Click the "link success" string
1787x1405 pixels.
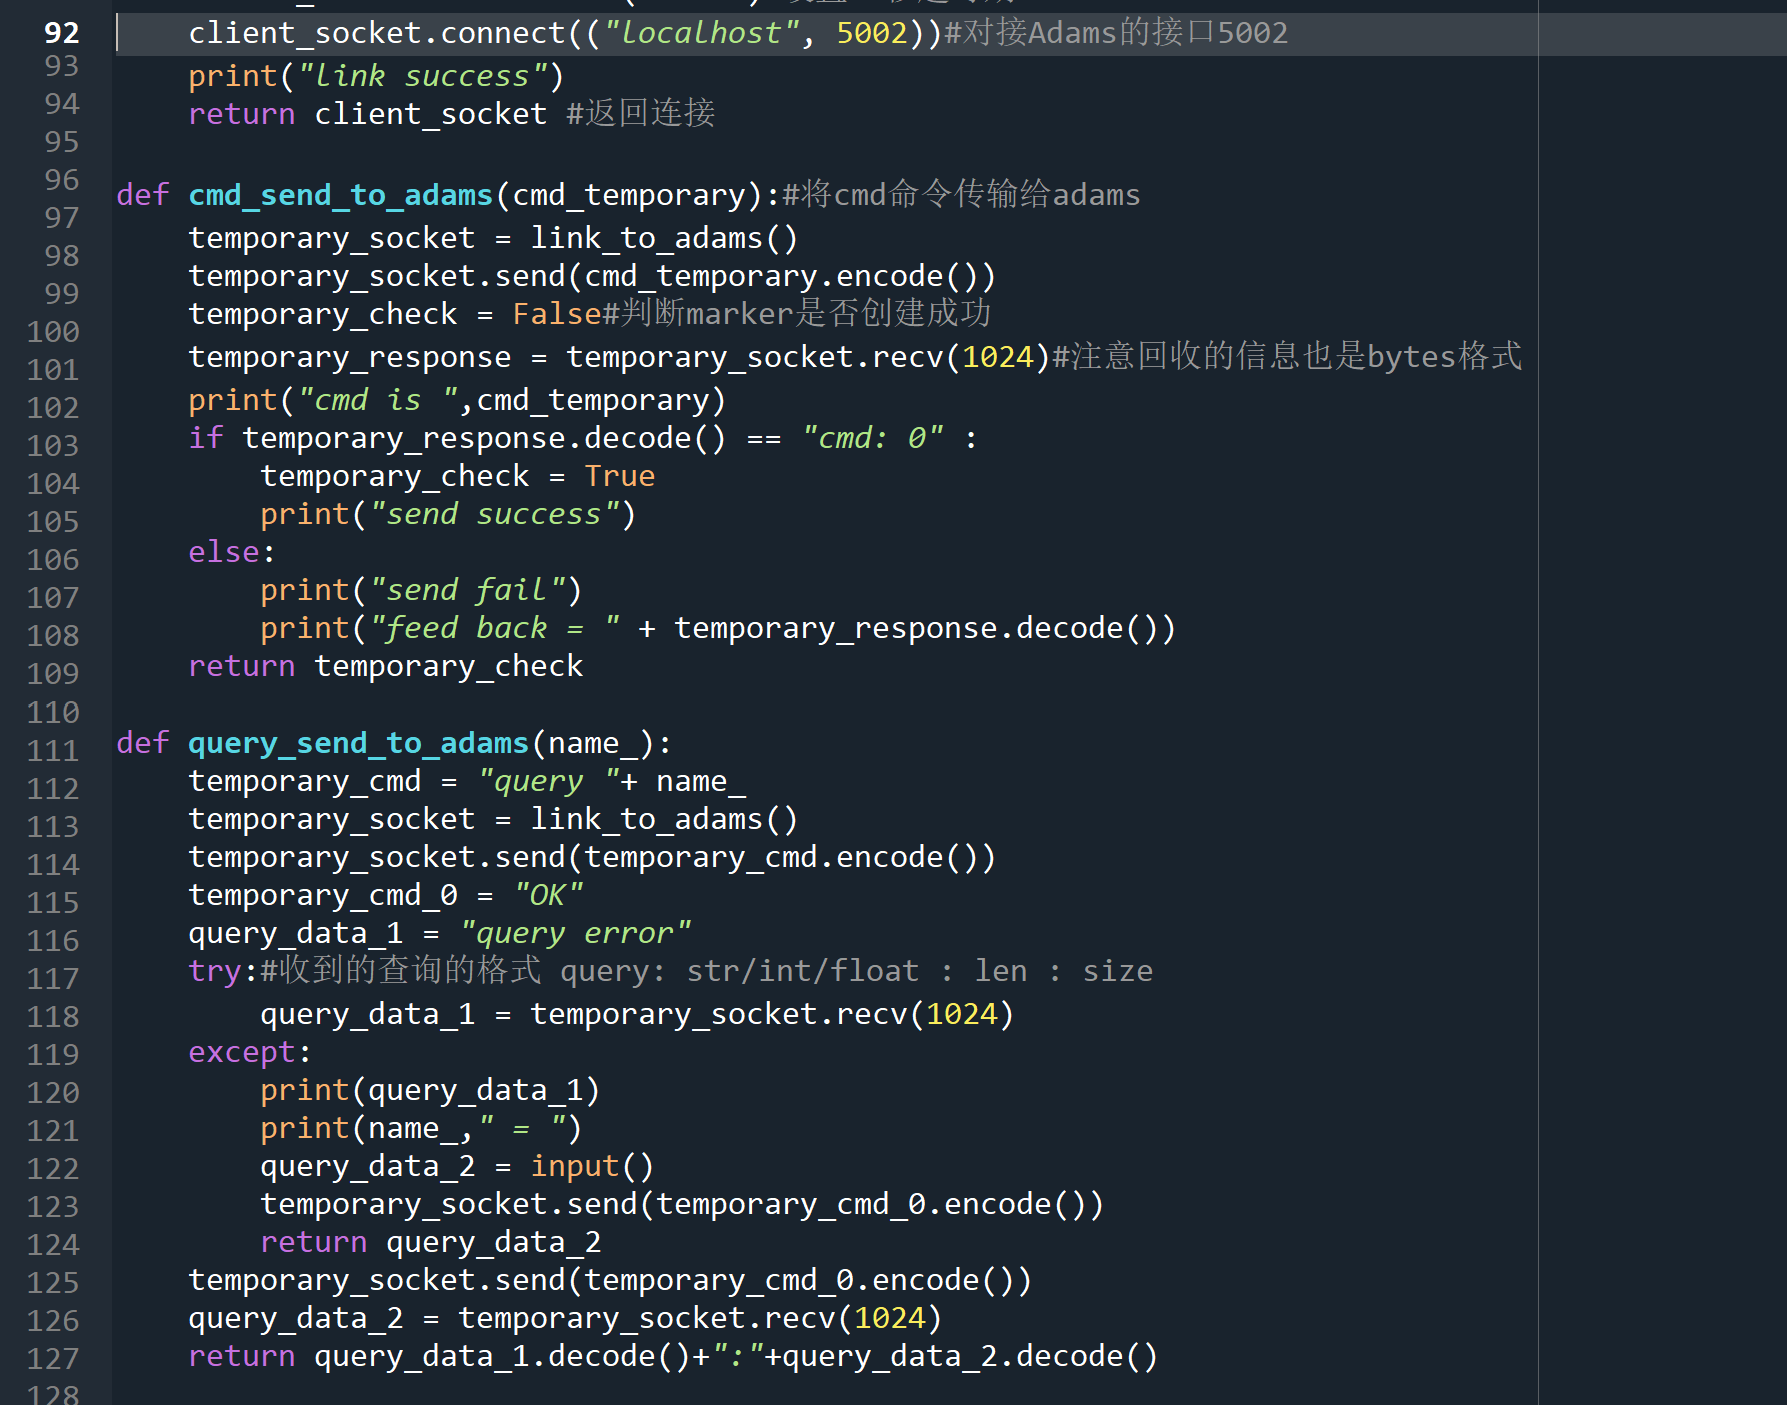[422, 76]
